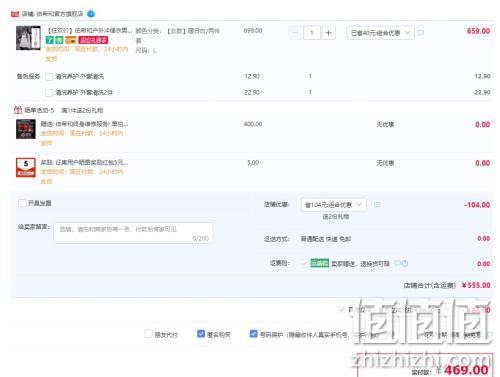Viewport: 500px width, 377px height.
Task: Open the 5 yuan red packet reward title
Action: coord(84,162)
